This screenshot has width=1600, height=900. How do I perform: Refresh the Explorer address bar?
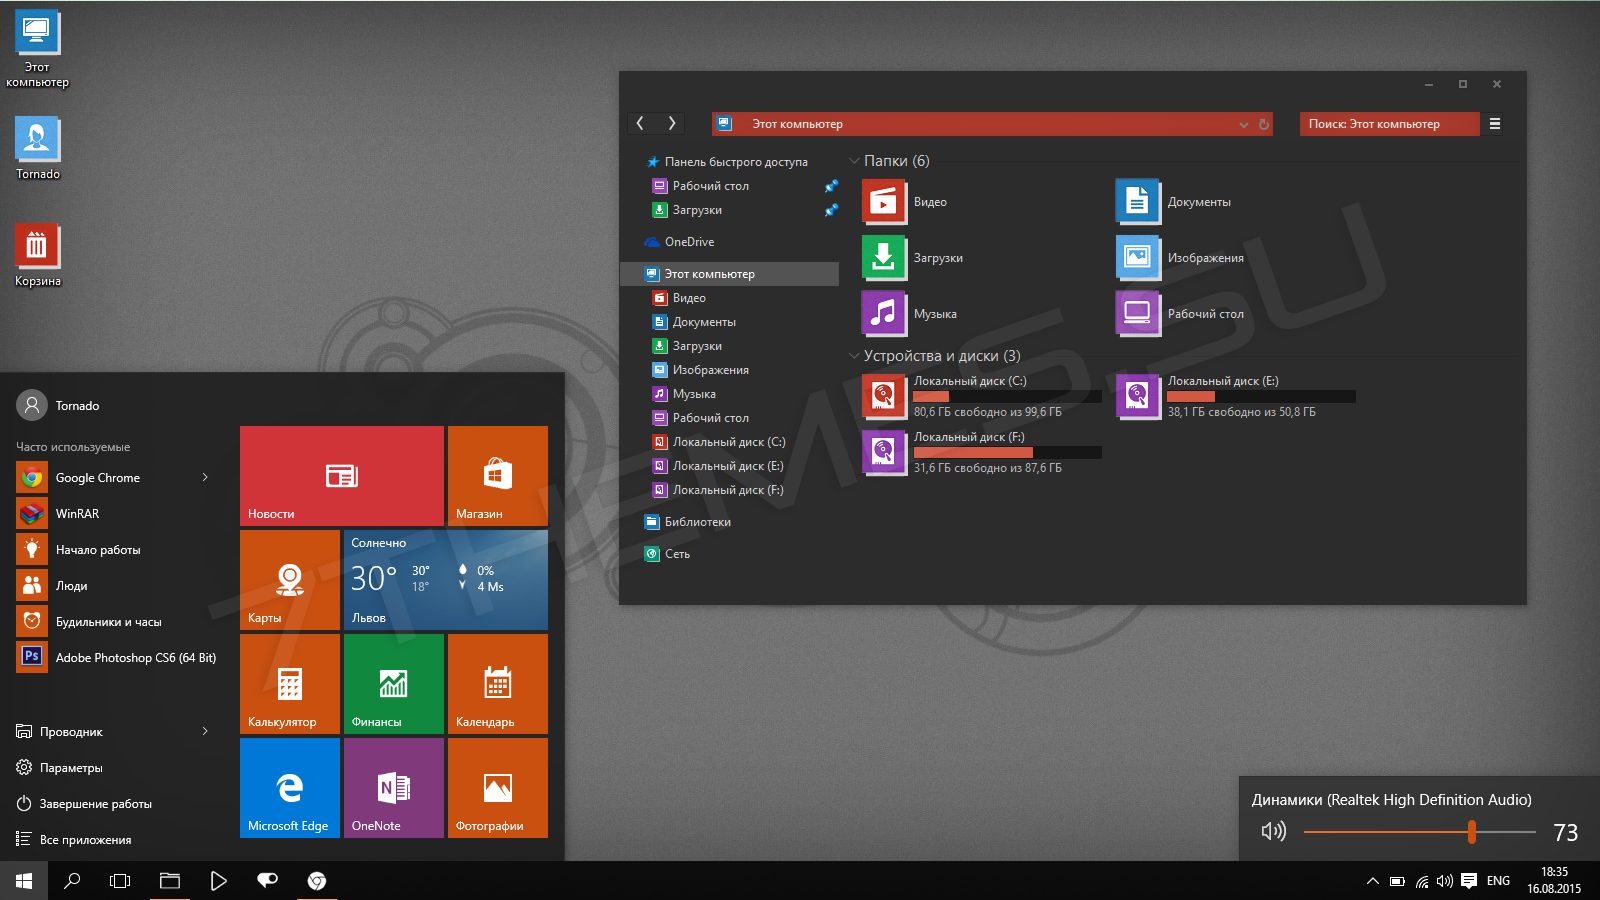coord(1264,125)
